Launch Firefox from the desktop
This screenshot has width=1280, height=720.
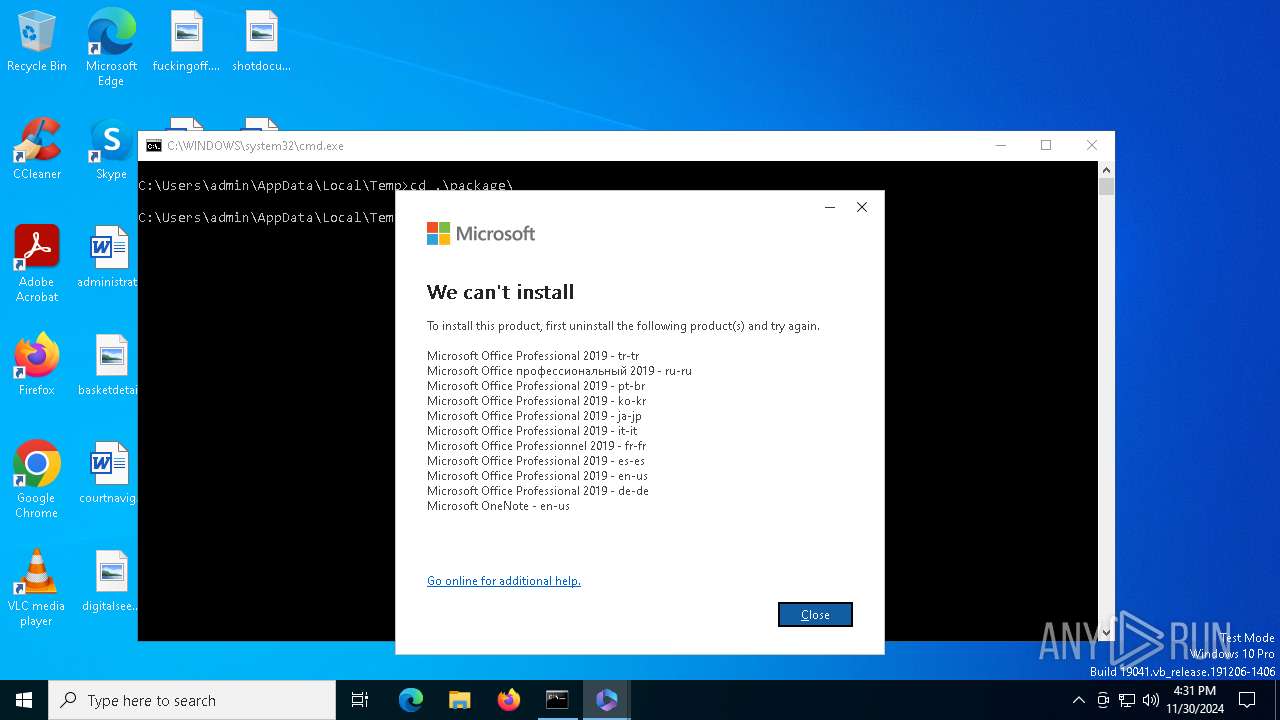(x=37, y=365)
